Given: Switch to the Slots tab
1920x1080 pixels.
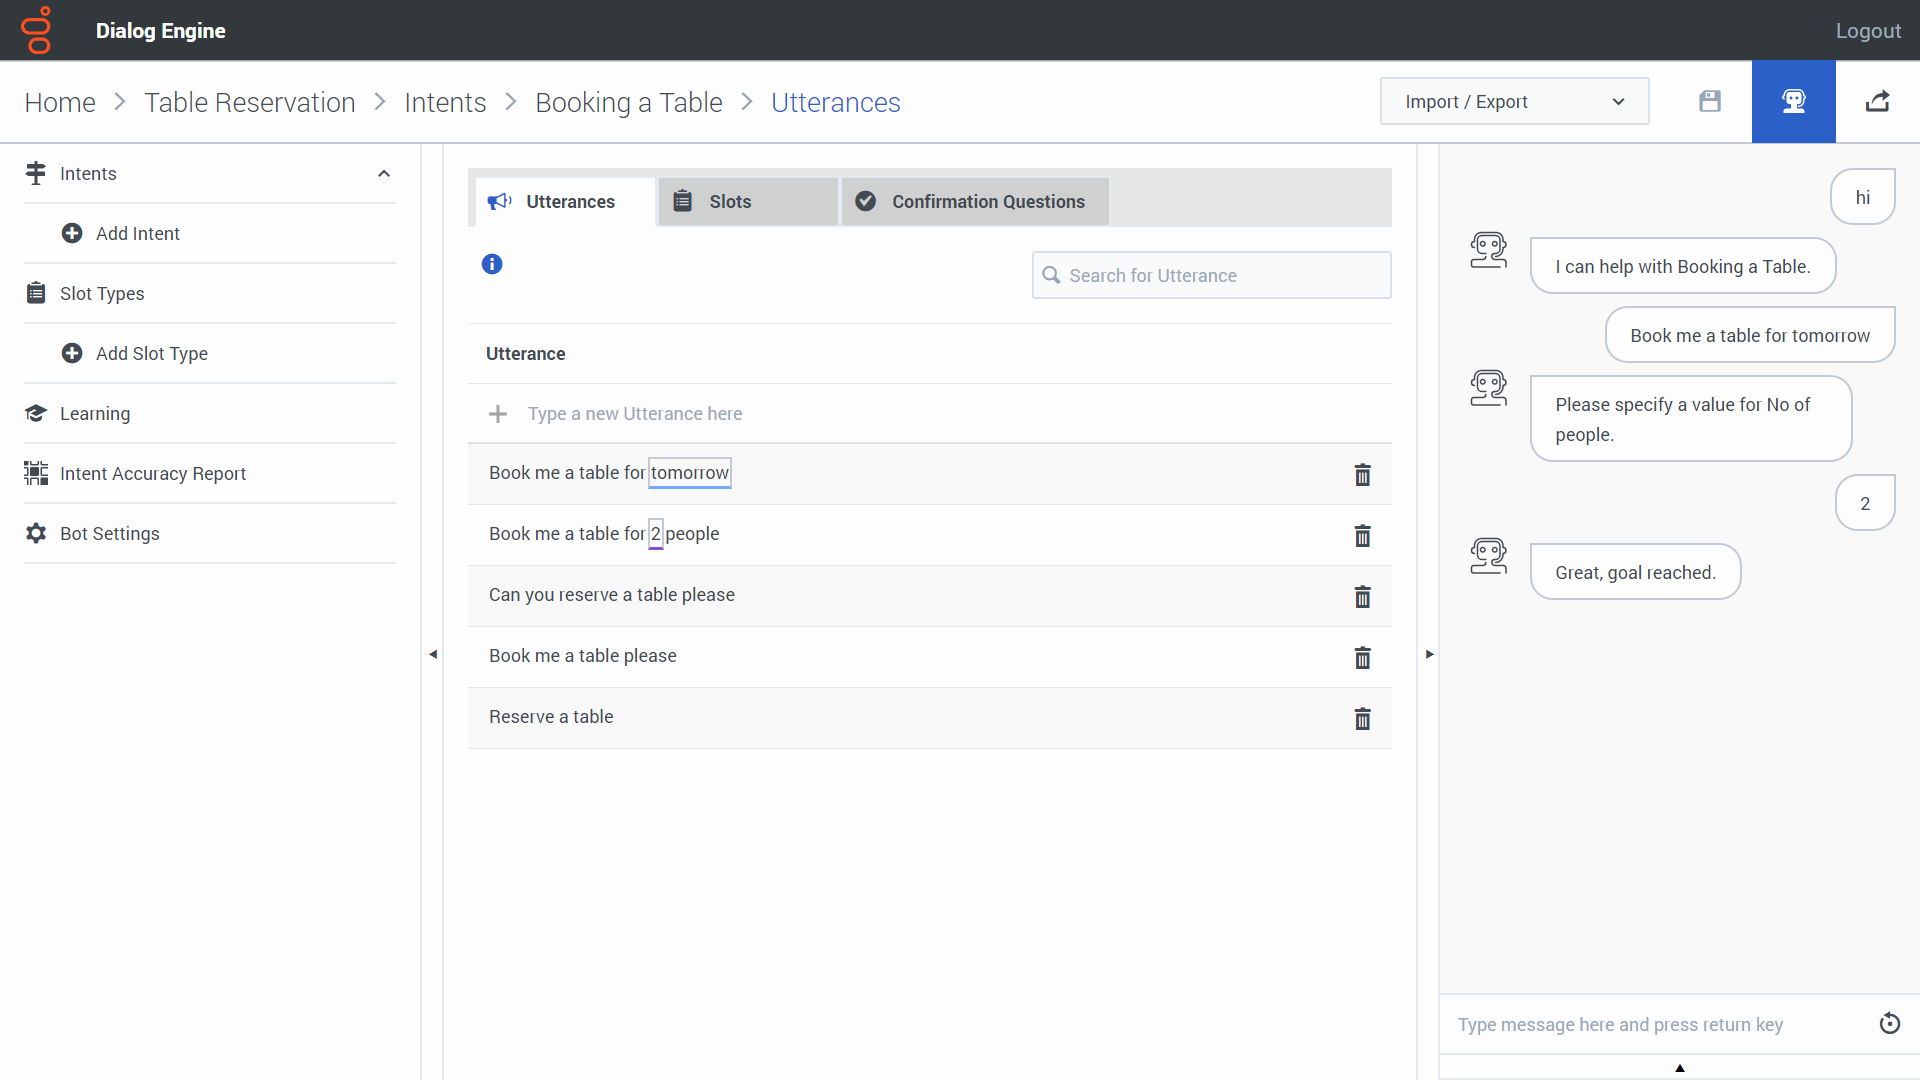Looking at the screenshot, I should (731, 201).
